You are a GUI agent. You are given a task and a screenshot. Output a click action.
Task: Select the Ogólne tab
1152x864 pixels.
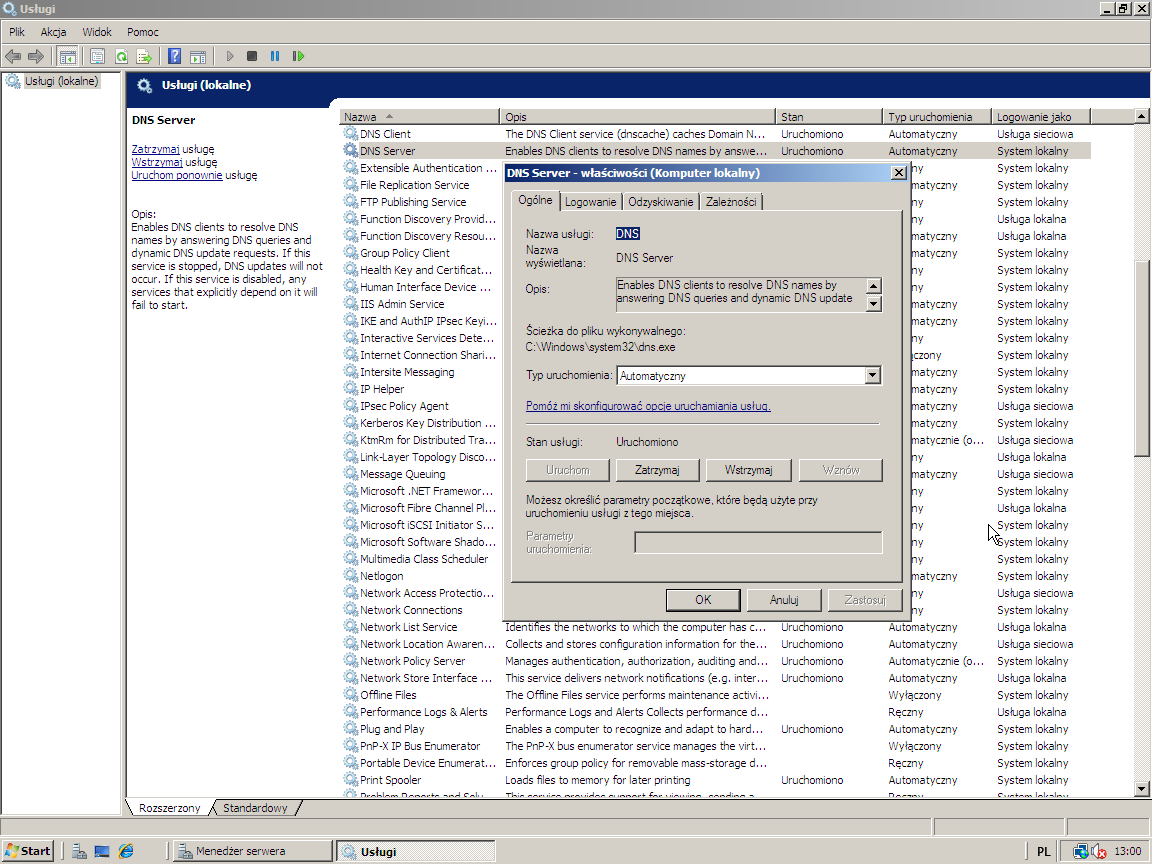point(536,200)
